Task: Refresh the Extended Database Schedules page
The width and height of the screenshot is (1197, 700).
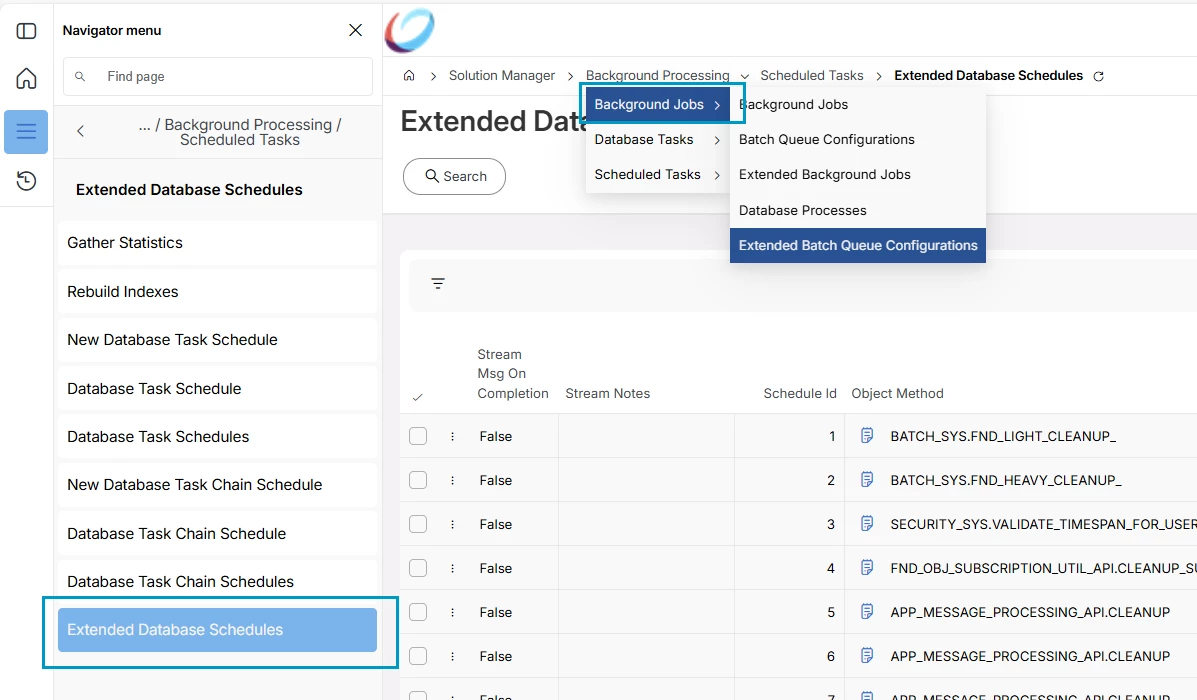Action: click(1099, 76)
